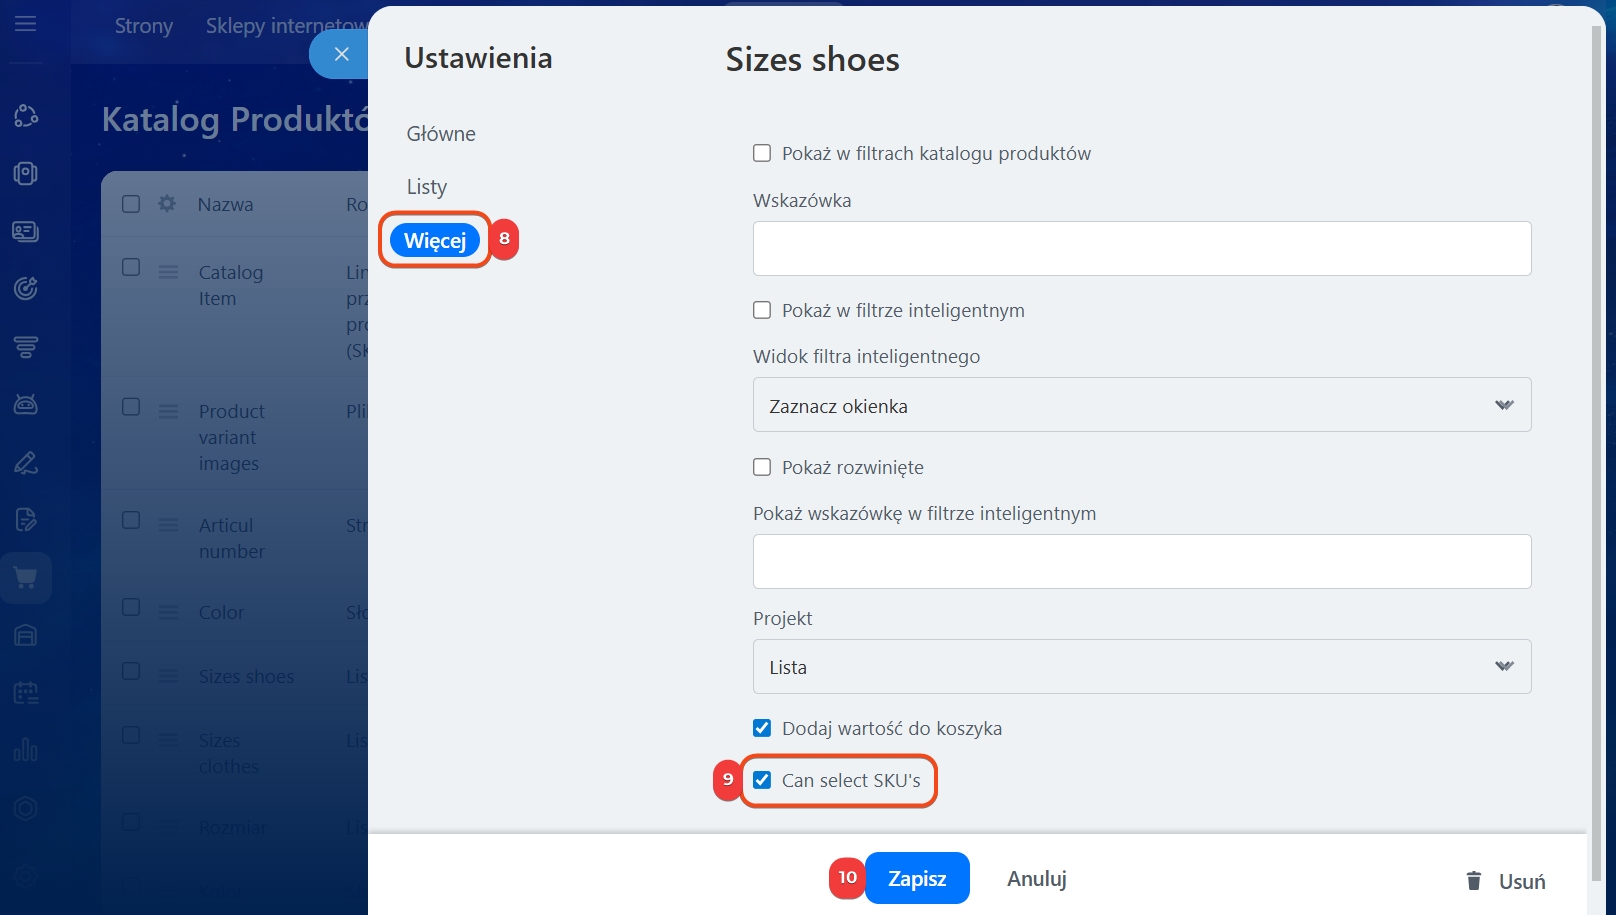Click the gear icon in the table header
The image size is (1616, 915).
(x=167, y=204)
